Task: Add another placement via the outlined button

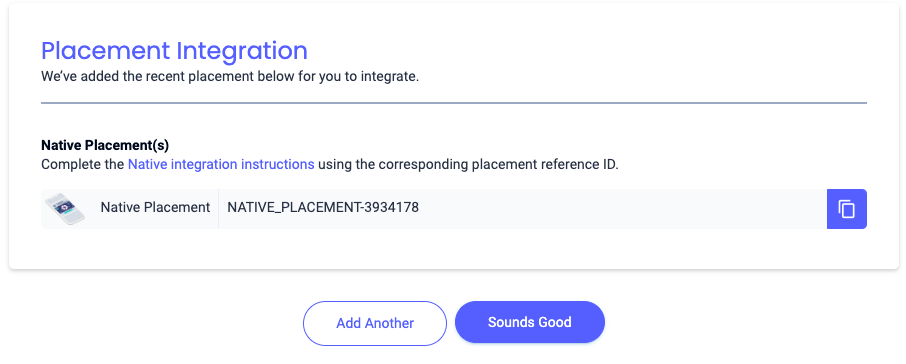Action: pyautogui.click(x=375, y=323)
